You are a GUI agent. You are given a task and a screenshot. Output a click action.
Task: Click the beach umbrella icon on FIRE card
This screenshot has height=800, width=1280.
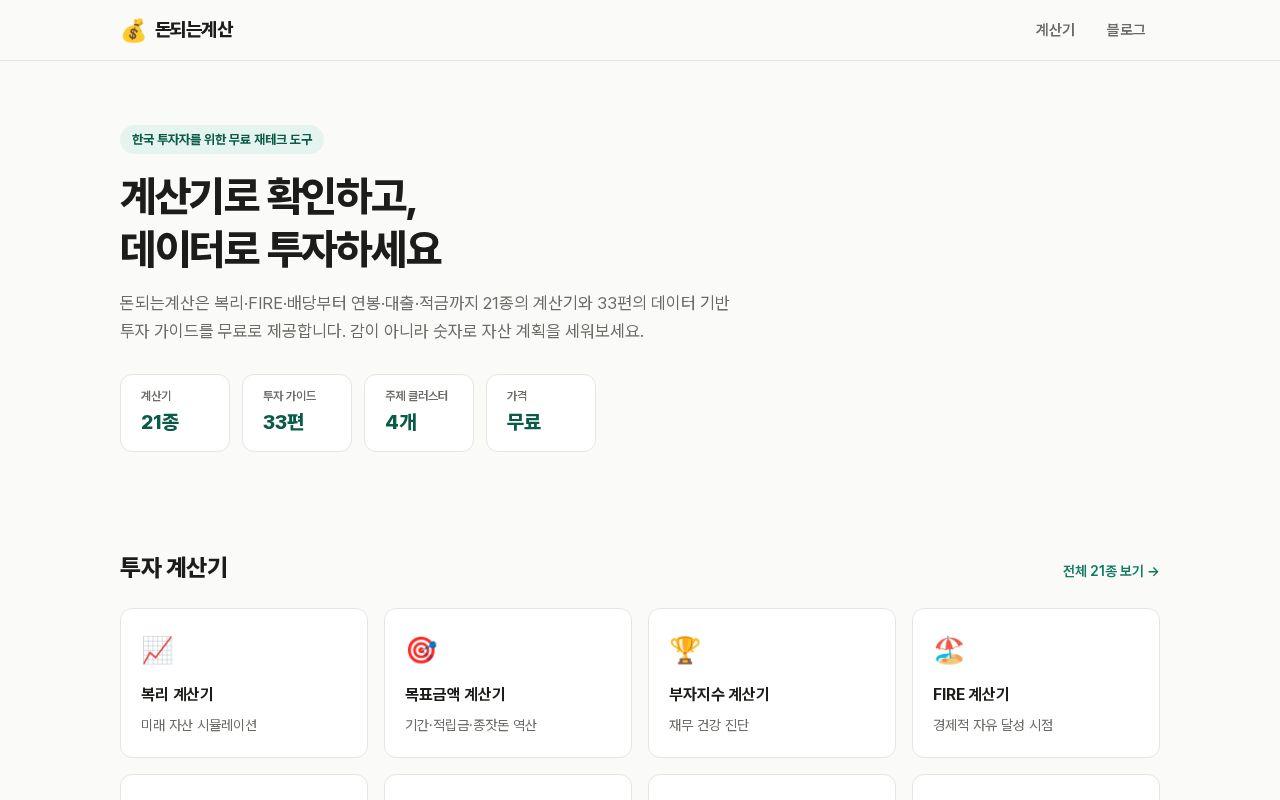(949, 650)
